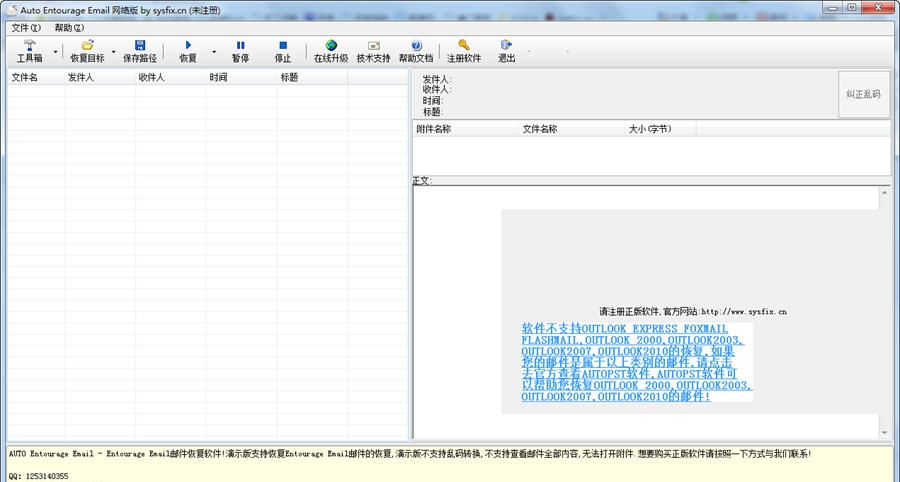The image size is (900, 482).
Task: Click the 附件名称 attachment column header
Action: pos(465,129)
